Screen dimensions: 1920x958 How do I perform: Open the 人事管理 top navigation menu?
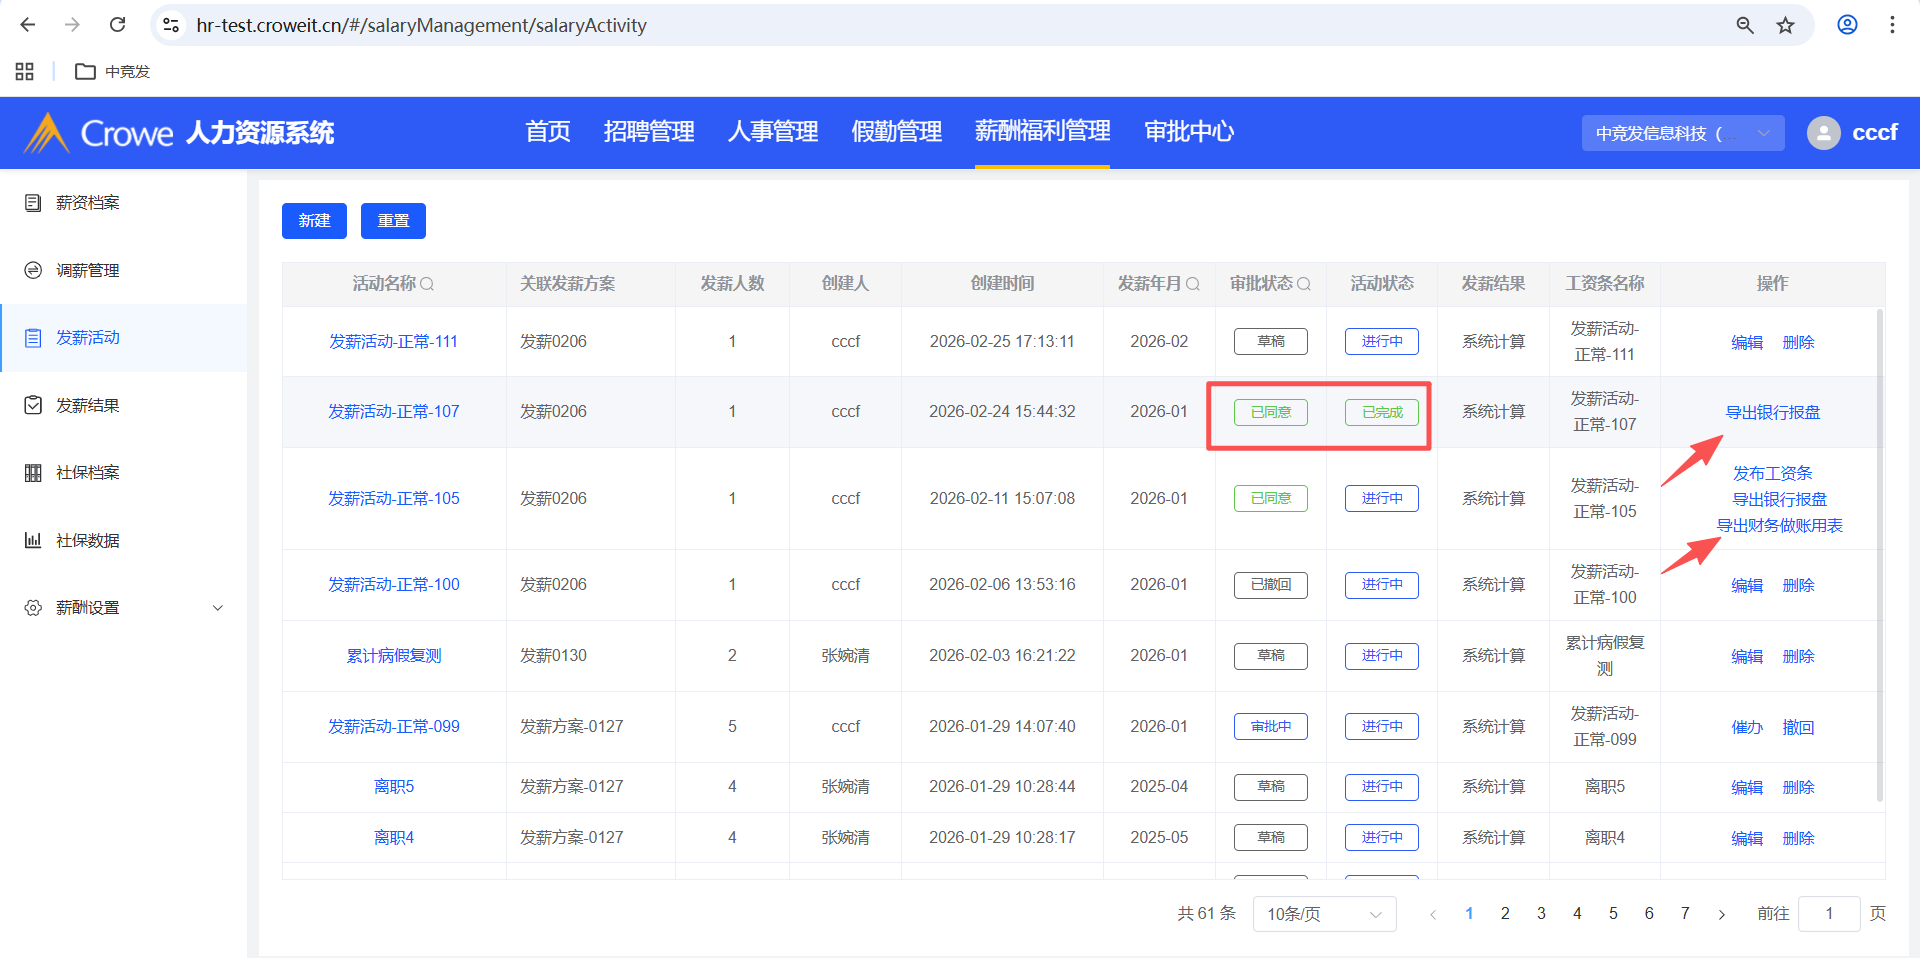[772, 132]
